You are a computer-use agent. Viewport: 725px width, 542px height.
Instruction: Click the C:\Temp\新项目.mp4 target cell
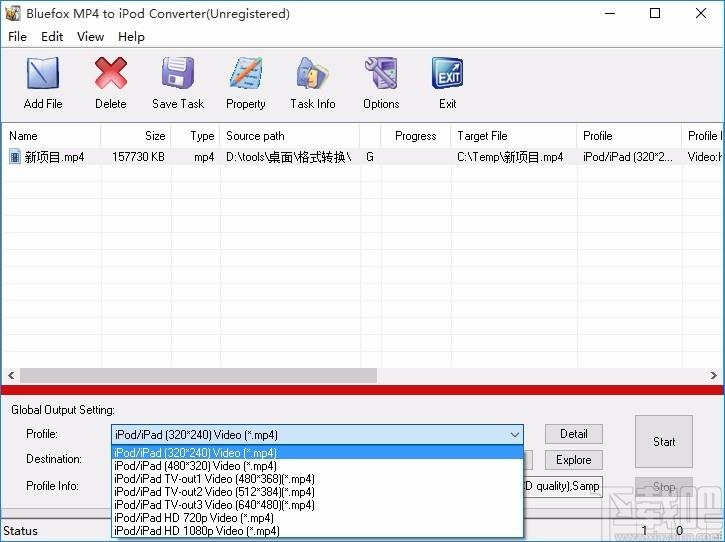click(x=510, y=157)
